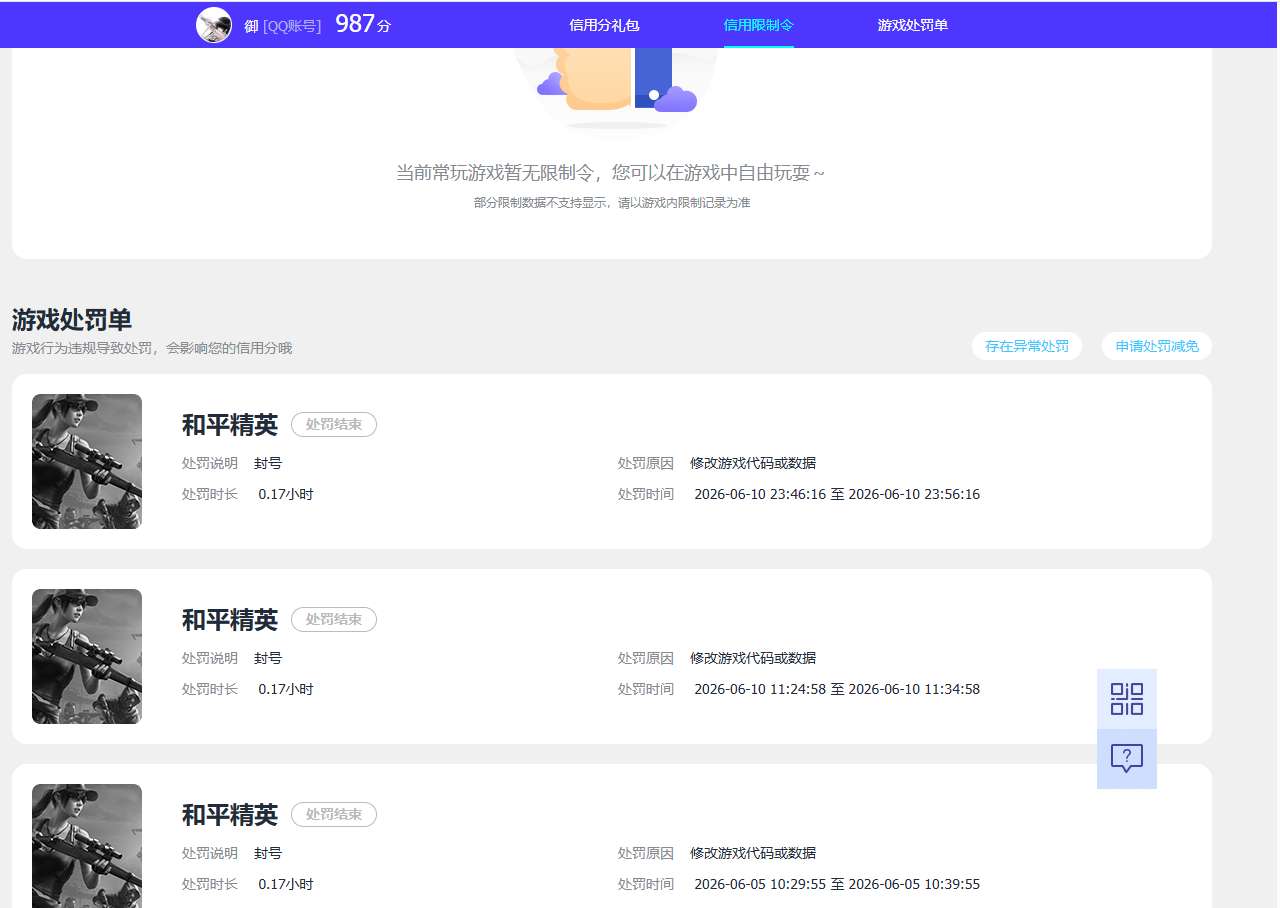Go to 游戏处罚单 tab in header
Viewport: 1280px width, 908px height.
pyautogui.click(x=913, y=25)
